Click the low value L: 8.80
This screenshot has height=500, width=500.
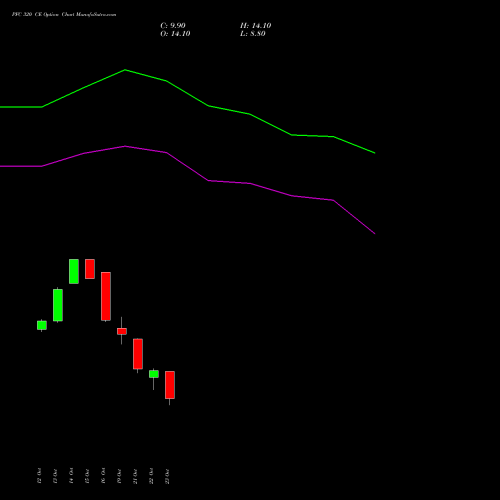[x=253, y=34]
